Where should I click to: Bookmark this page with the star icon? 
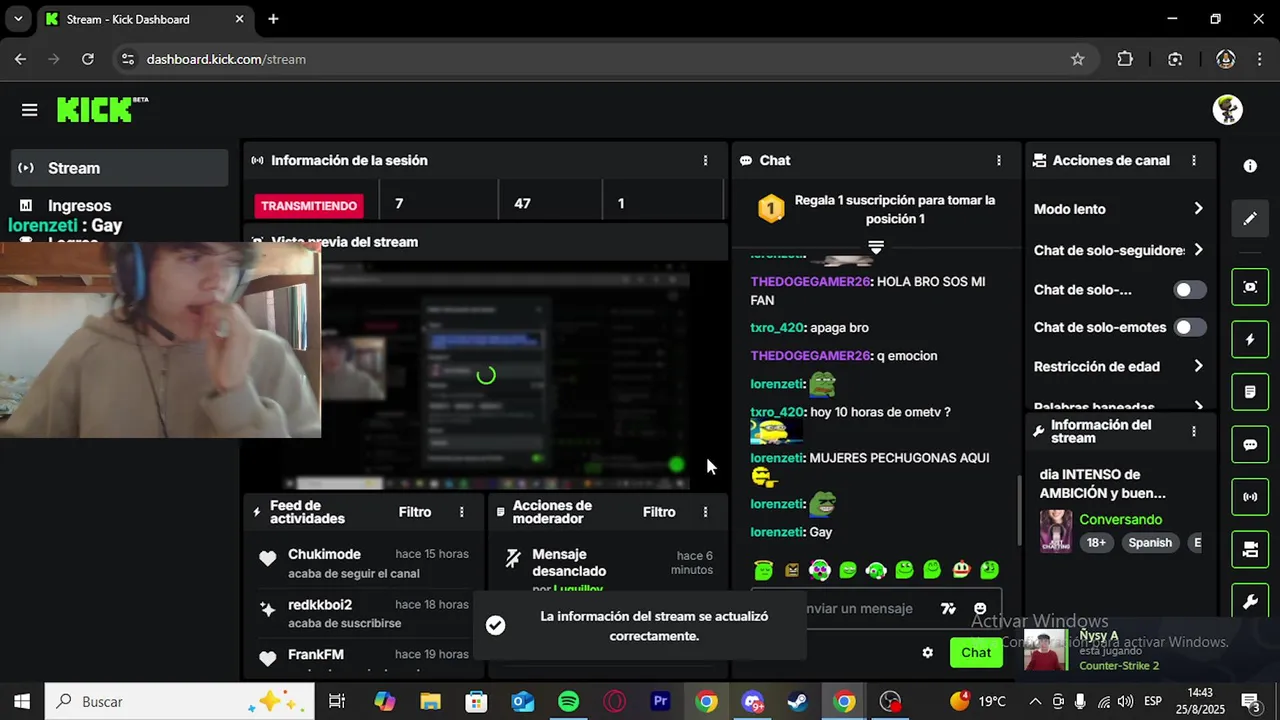tap(1077, 59)
